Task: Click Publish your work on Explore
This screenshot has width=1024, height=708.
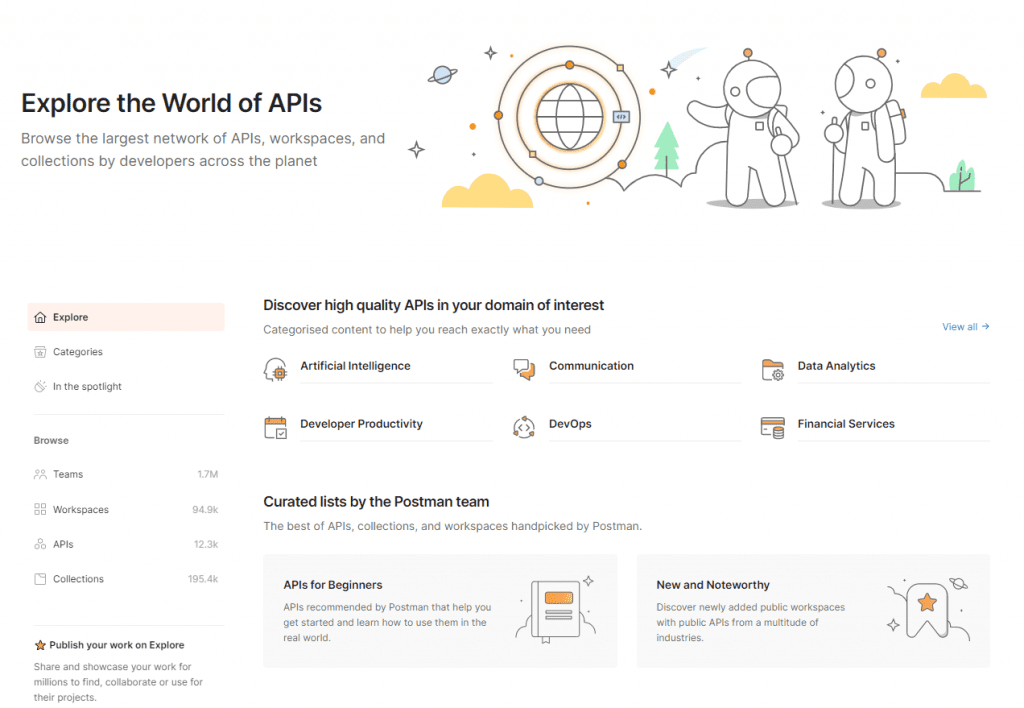Action: click(117, 645)
